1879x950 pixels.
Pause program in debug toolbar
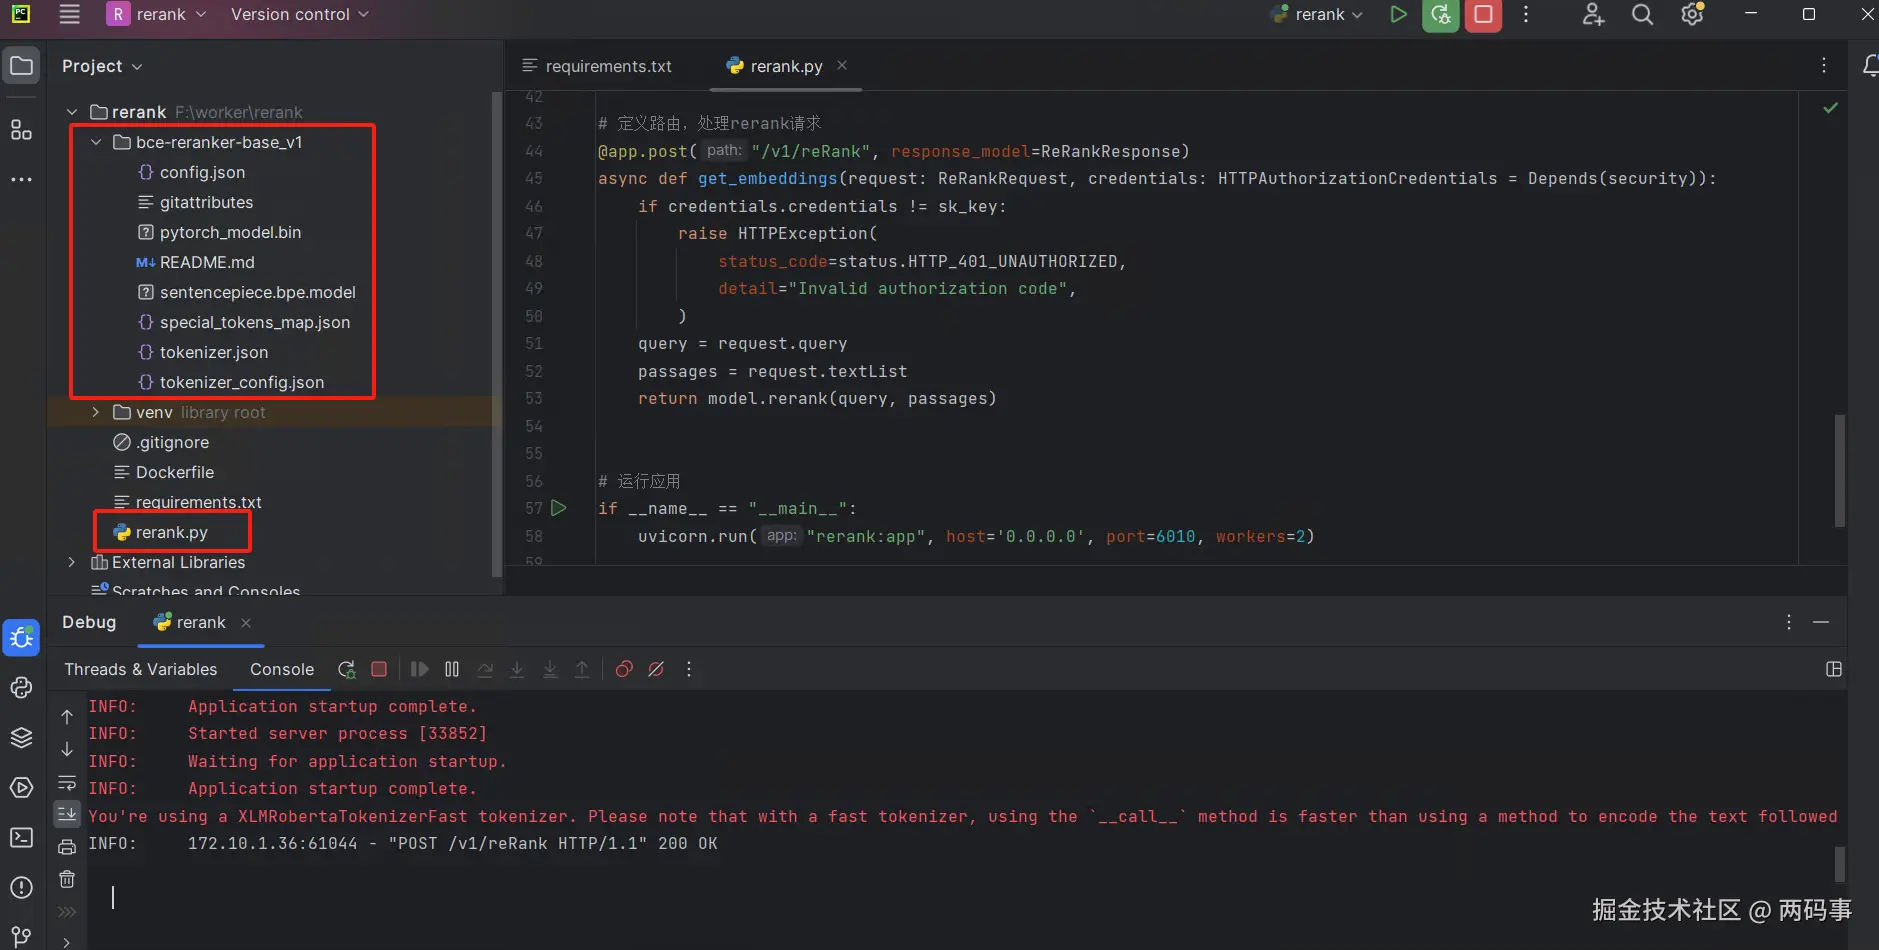pos(452,669)
